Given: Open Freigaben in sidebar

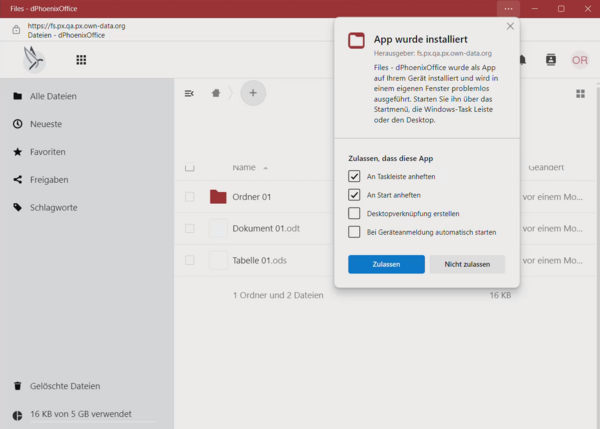Looking at the screenshot, I should [49, 180].
